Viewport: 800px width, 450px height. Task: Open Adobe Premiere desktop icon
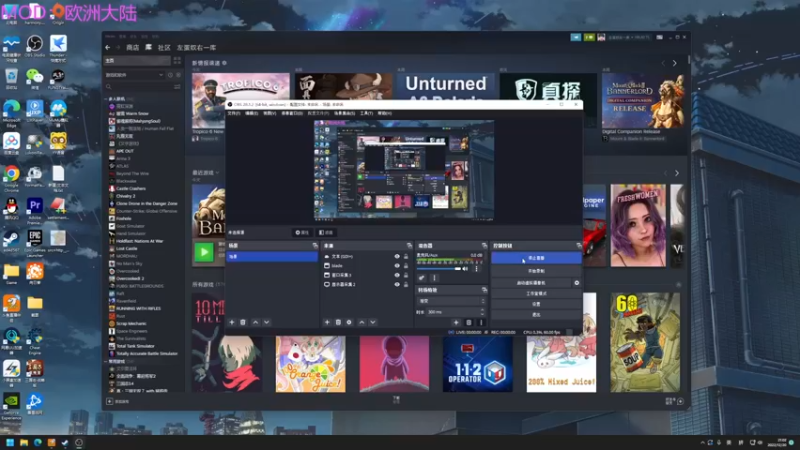point(35,209)
